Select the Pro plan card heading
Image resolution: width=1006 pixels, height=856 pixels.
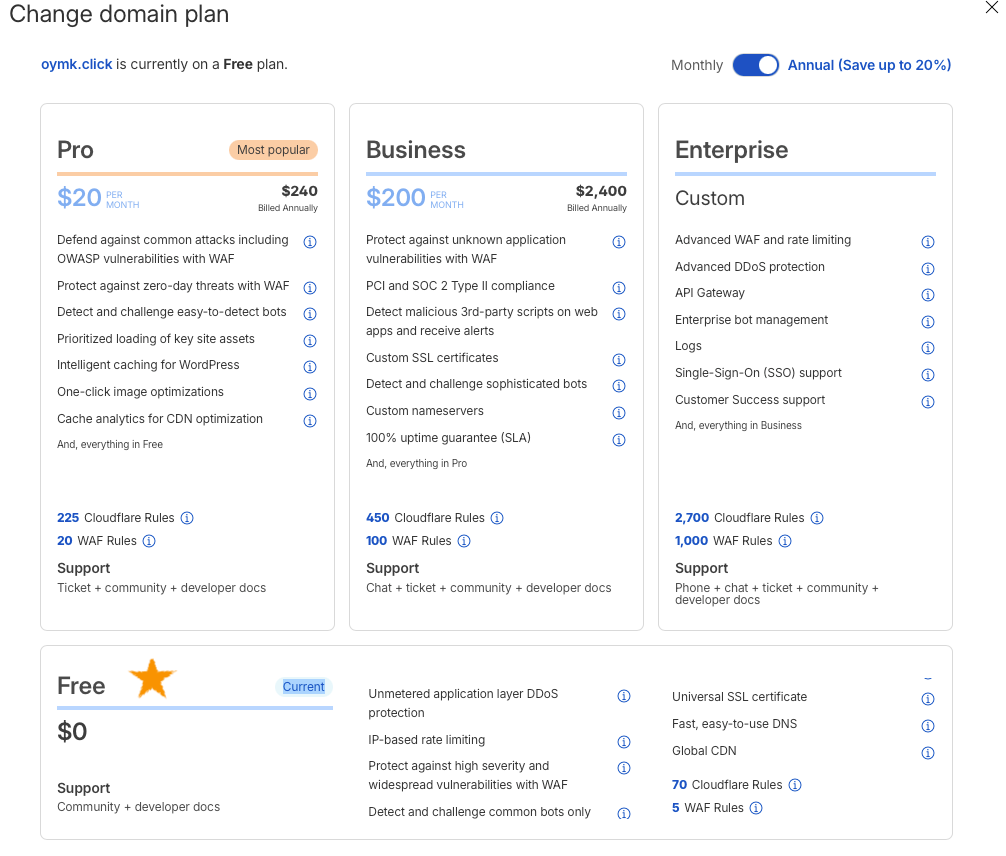pyautogui.click(x=75, y=150)
